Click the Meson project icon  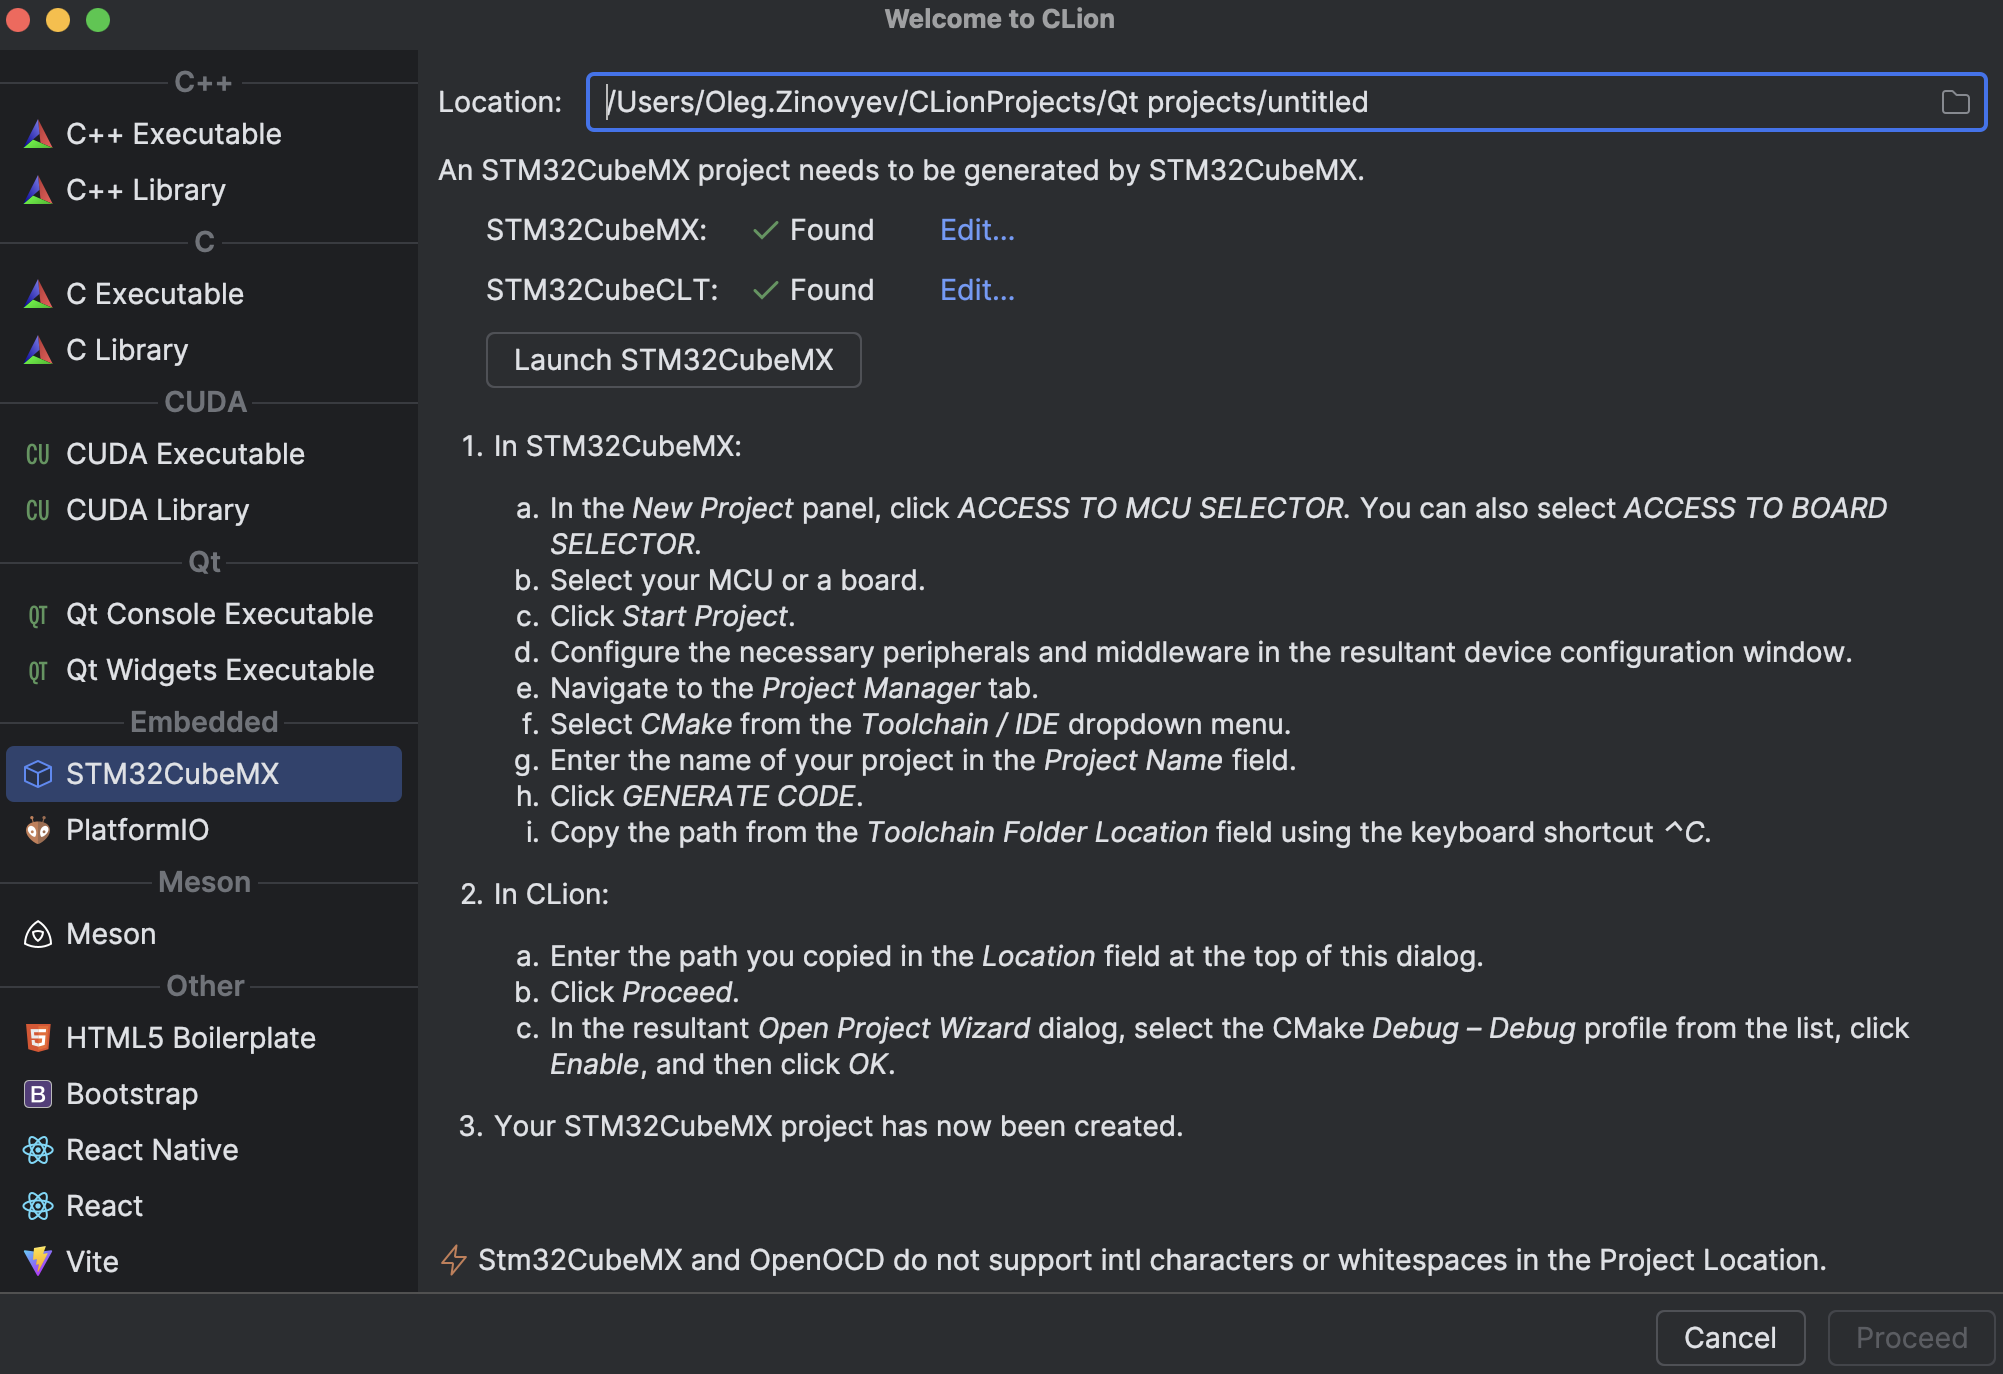(x=38, y=933)
